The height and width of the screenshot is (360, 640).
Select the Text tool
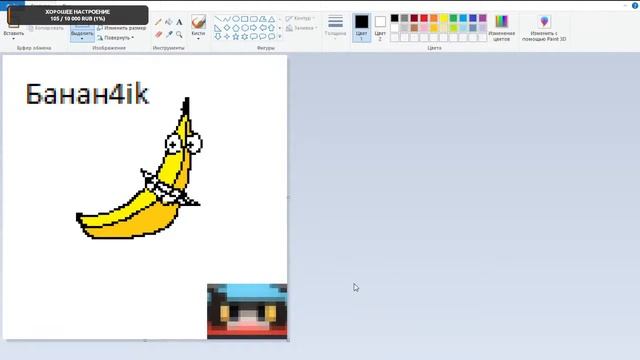(x=179, y=22)
